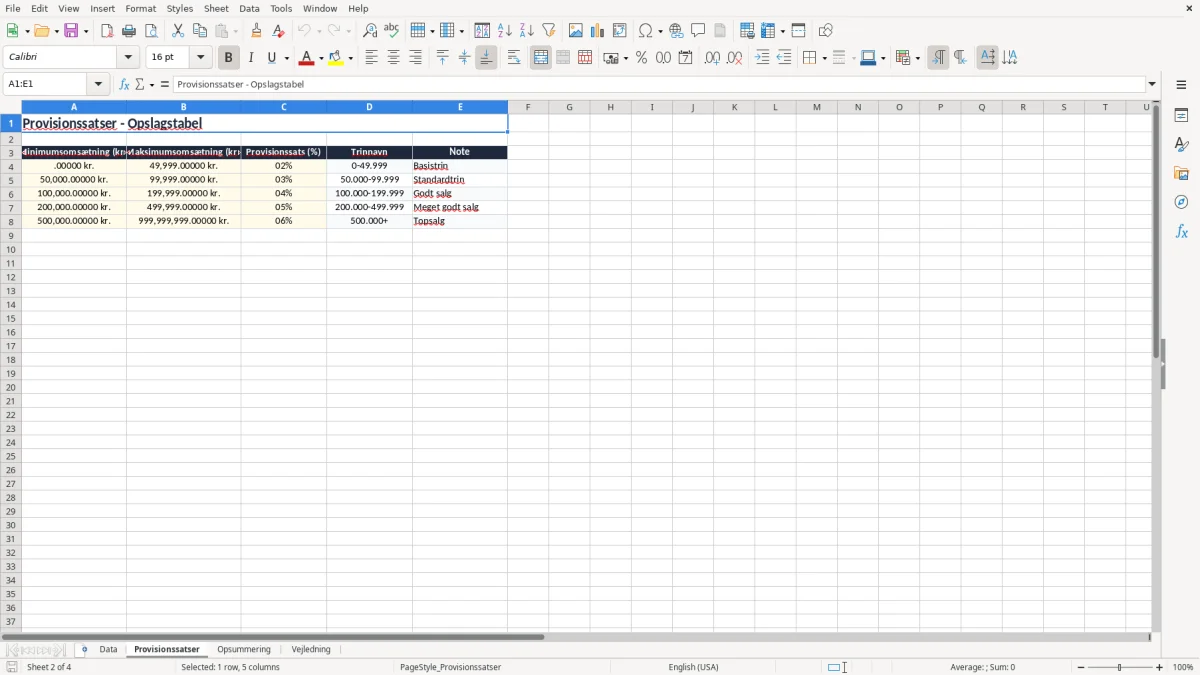Image resolution: width=1200 pixels, height=675 pixels.
Task: Insert a hyperlink
Action: tap(676, 31)
